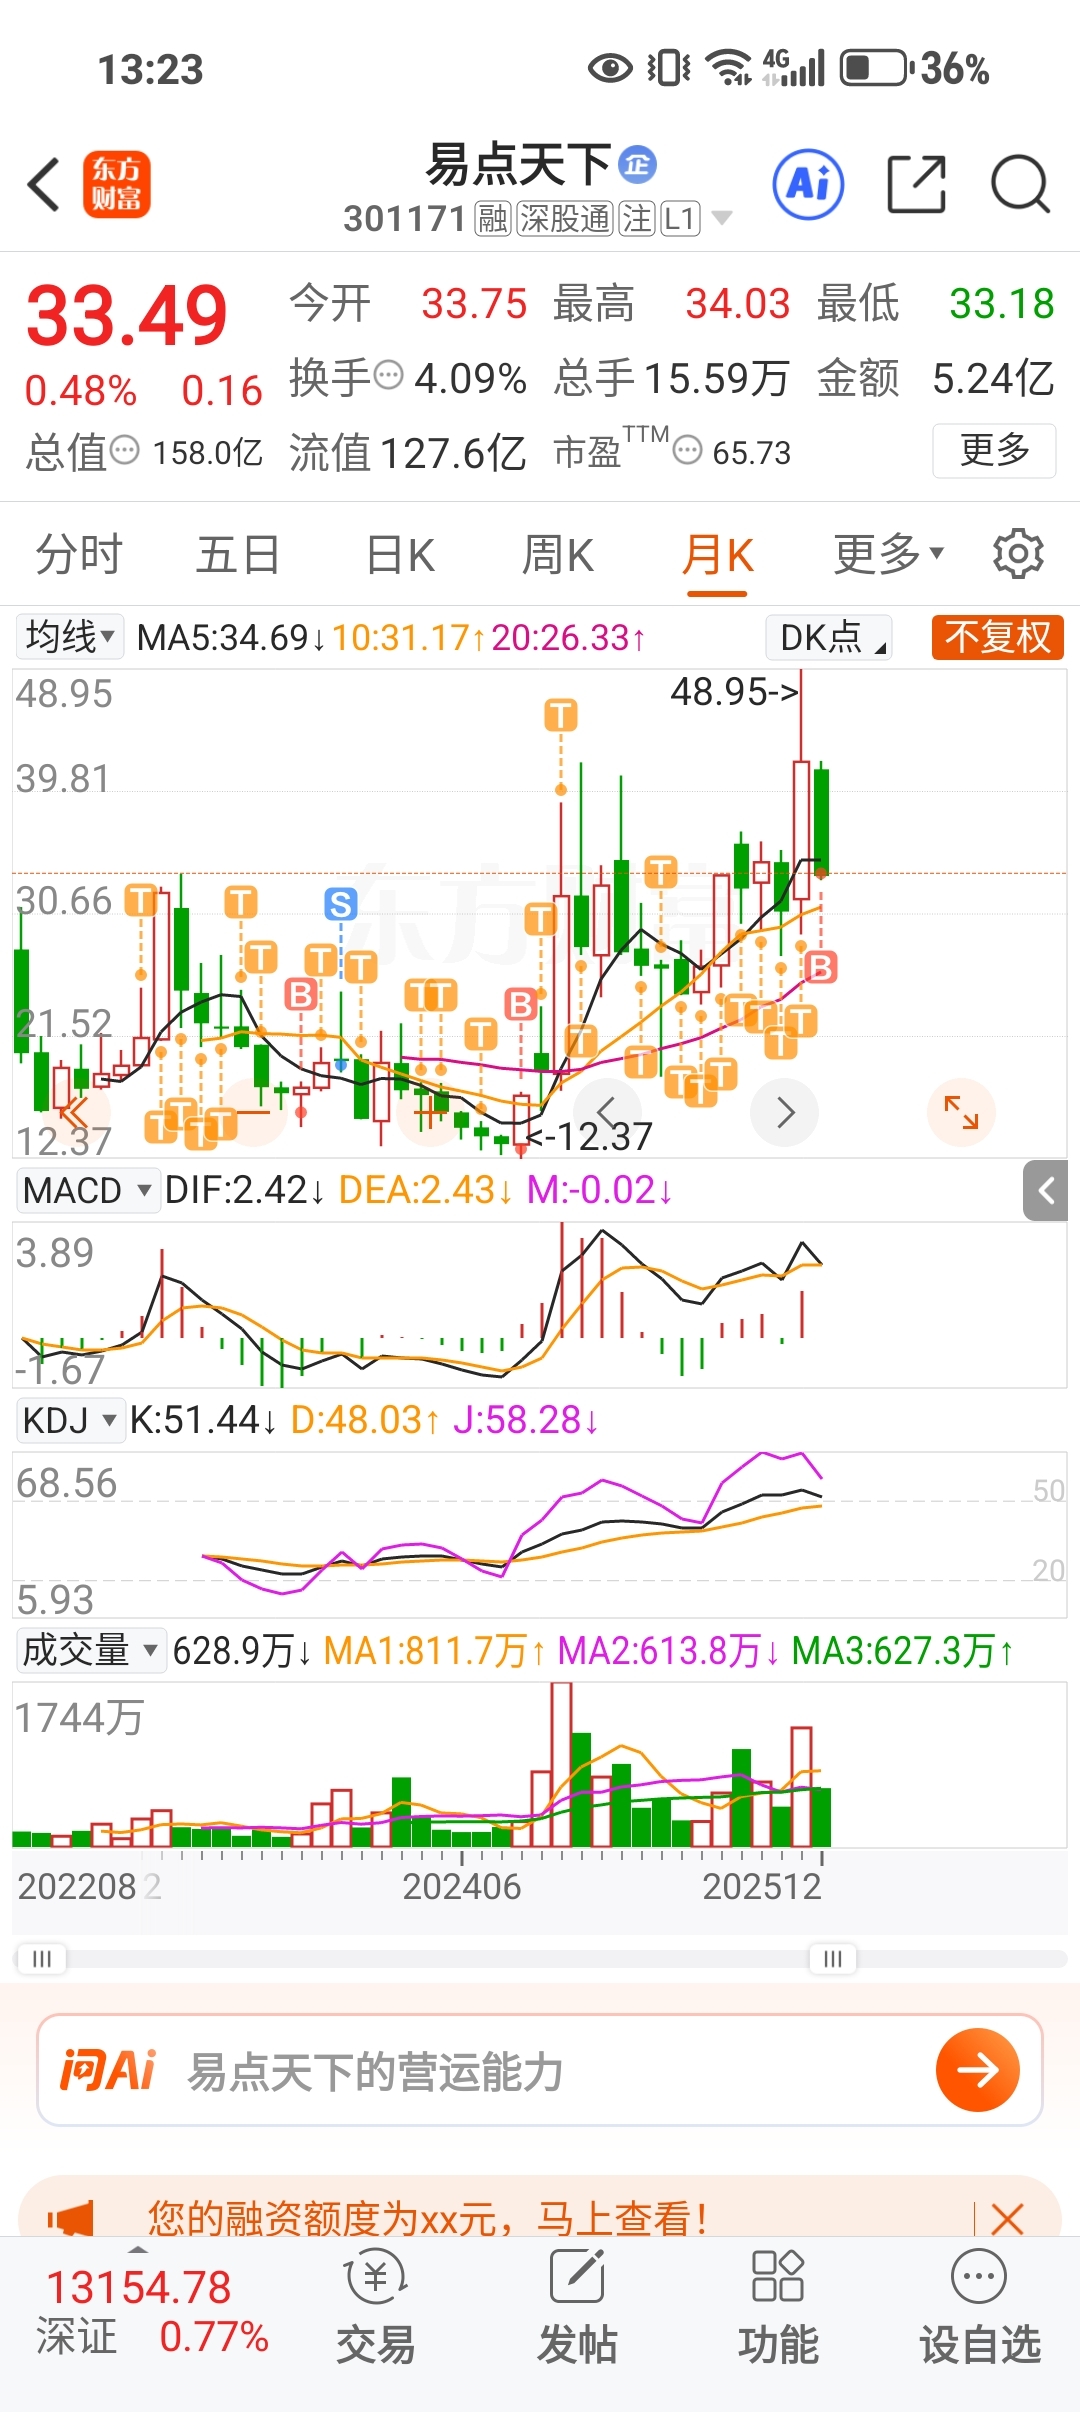The image size is (1080, 2412).
Task: Tap the L1 quote level tag
Action: pyautogui.click(x=680, y=218)
